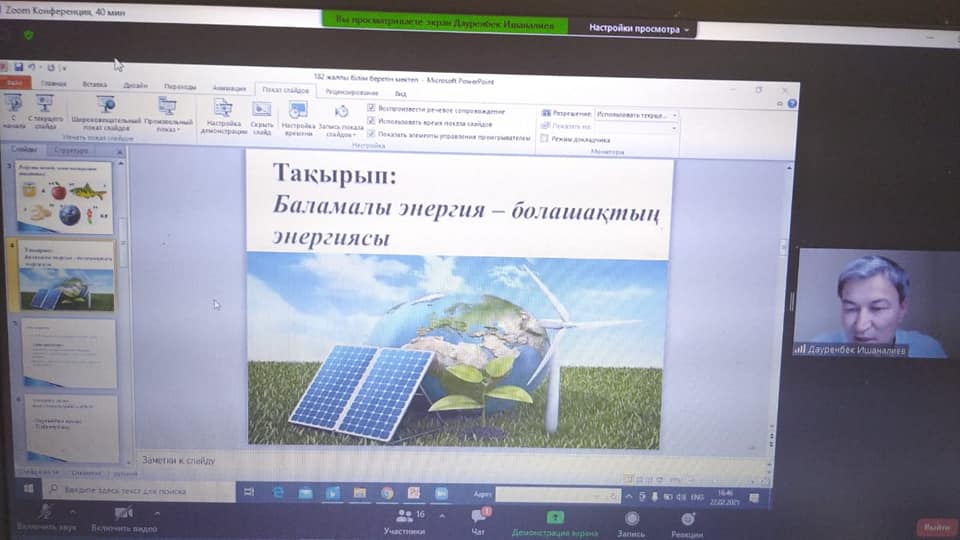The image size is (960, 540).
Task: Turn on camera with Включить видео
Action: coord(124,519)
